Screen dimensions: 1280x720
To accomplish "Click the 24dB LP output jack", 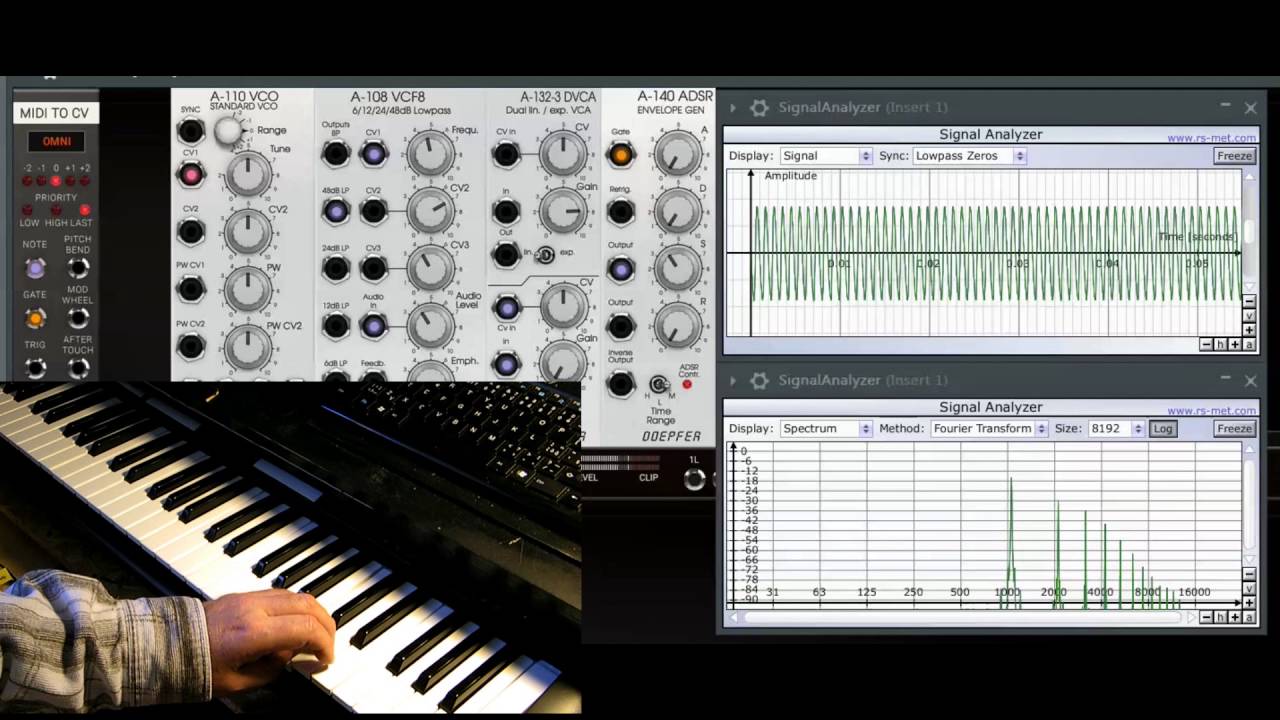I will click(x=336, y=268).
